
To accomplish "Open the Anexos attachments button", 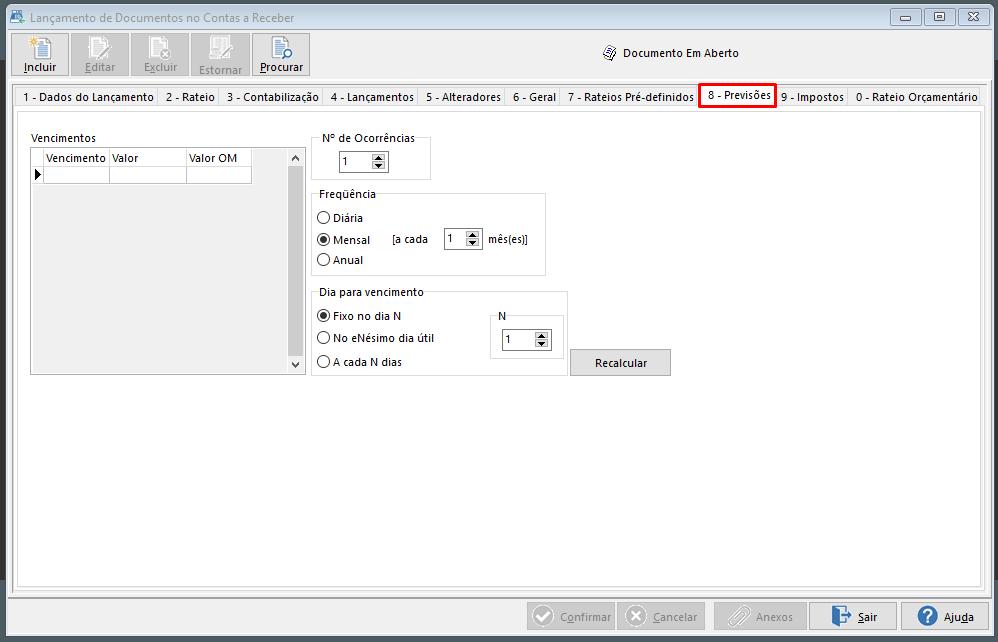I will 760,616.
